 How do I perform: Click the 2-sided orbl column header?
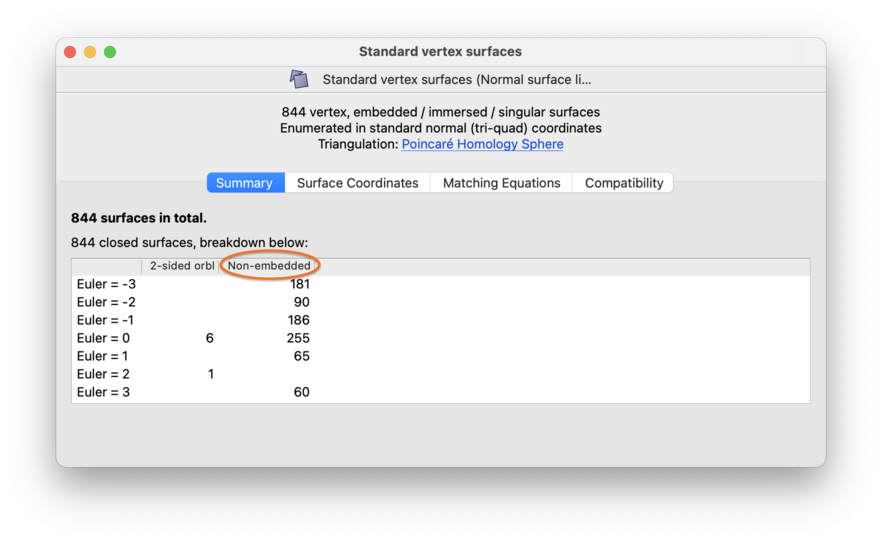pyautogui.click(x=181, y=265)
